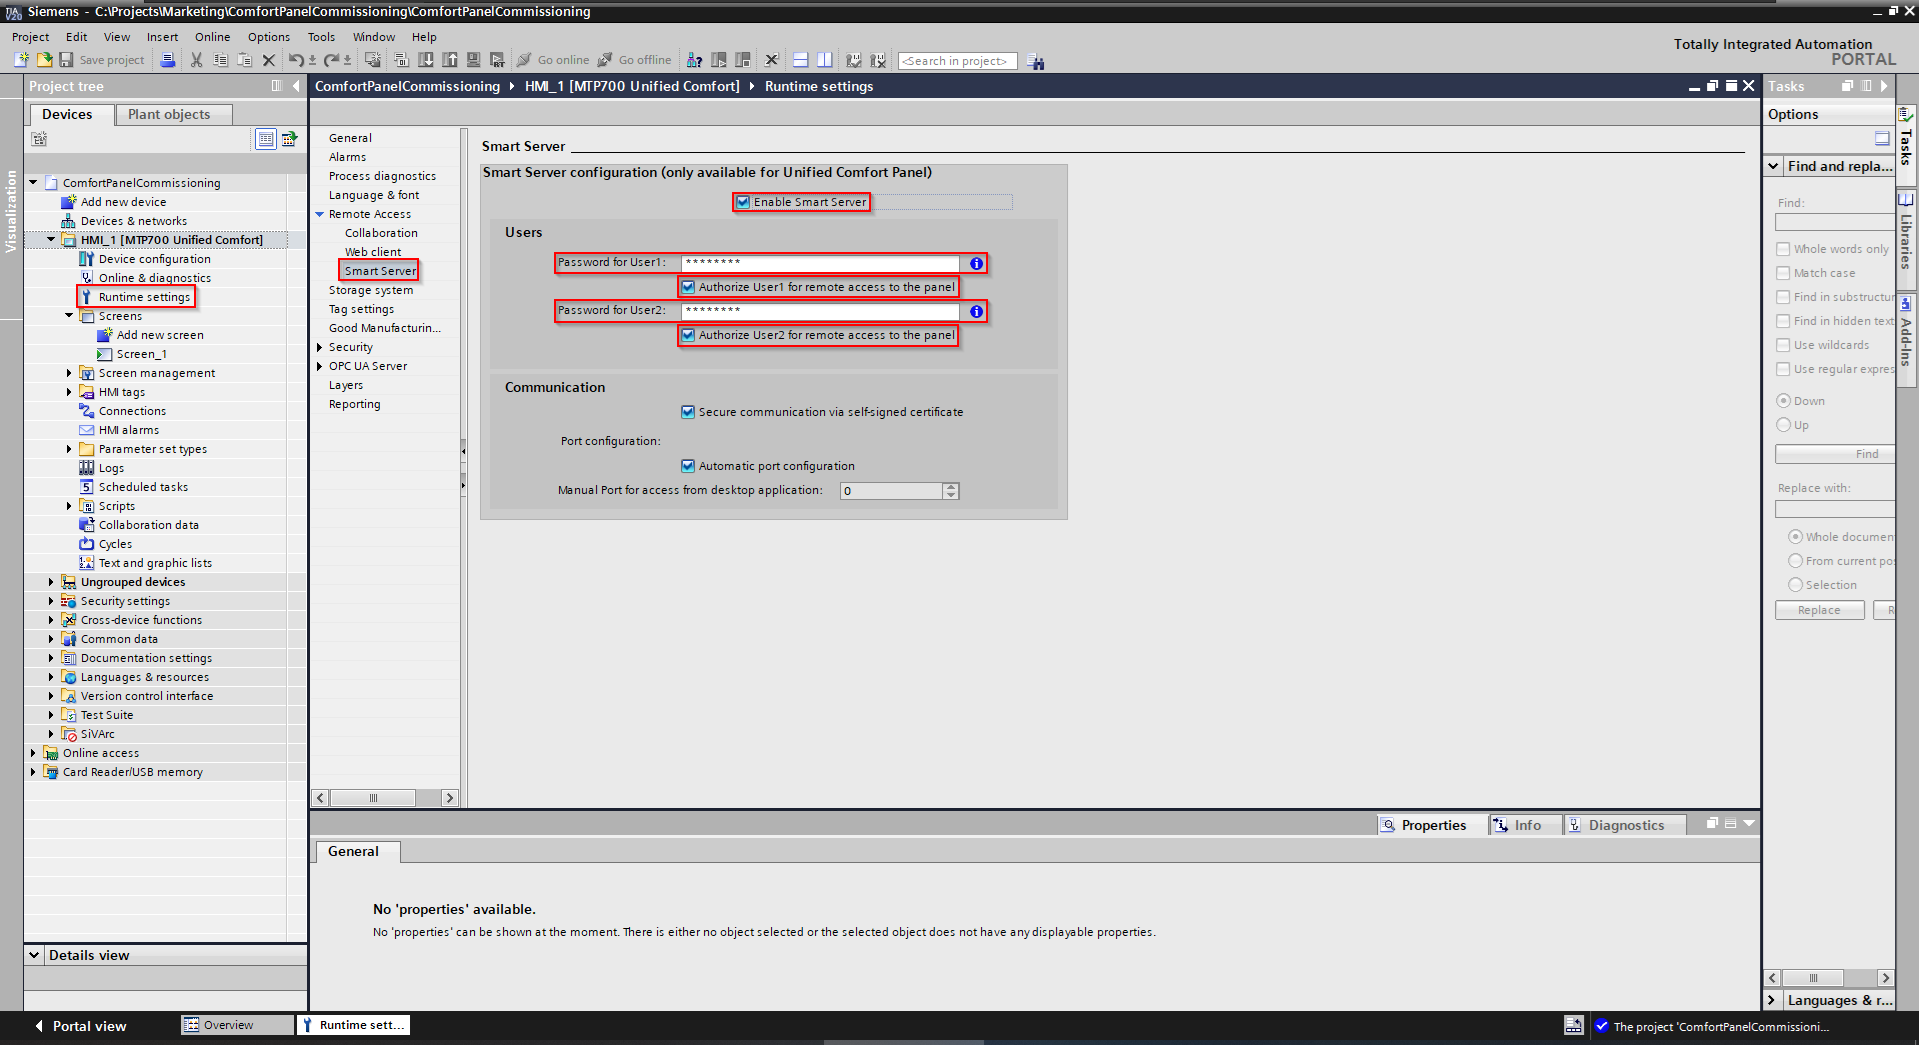
Task: Expand the Security settings node
Action: point(320,347)
